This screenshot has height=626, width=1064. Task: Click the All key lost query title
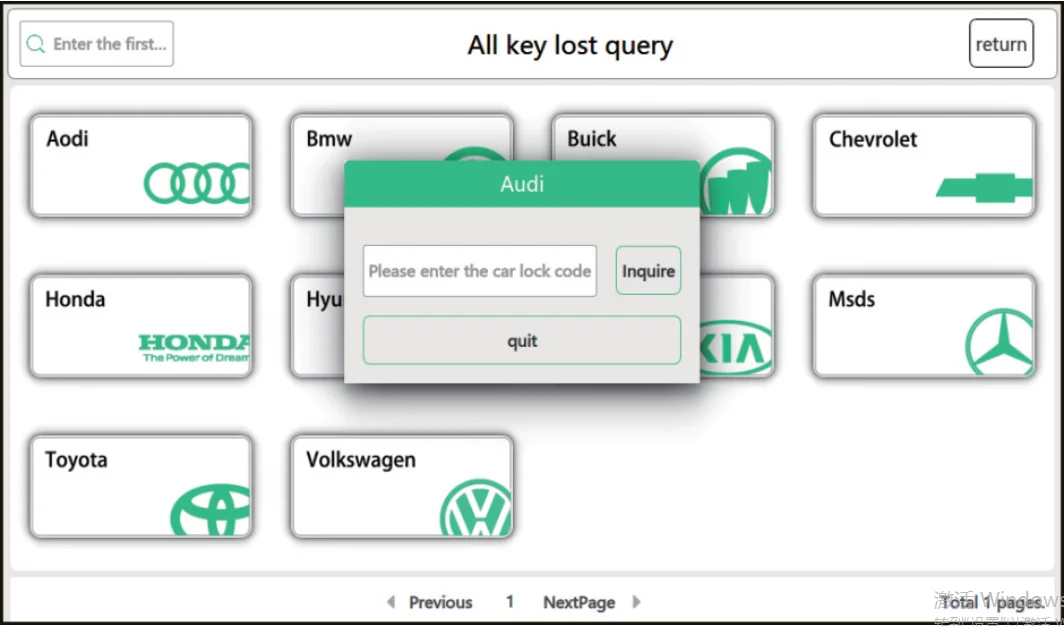point(570,45)
